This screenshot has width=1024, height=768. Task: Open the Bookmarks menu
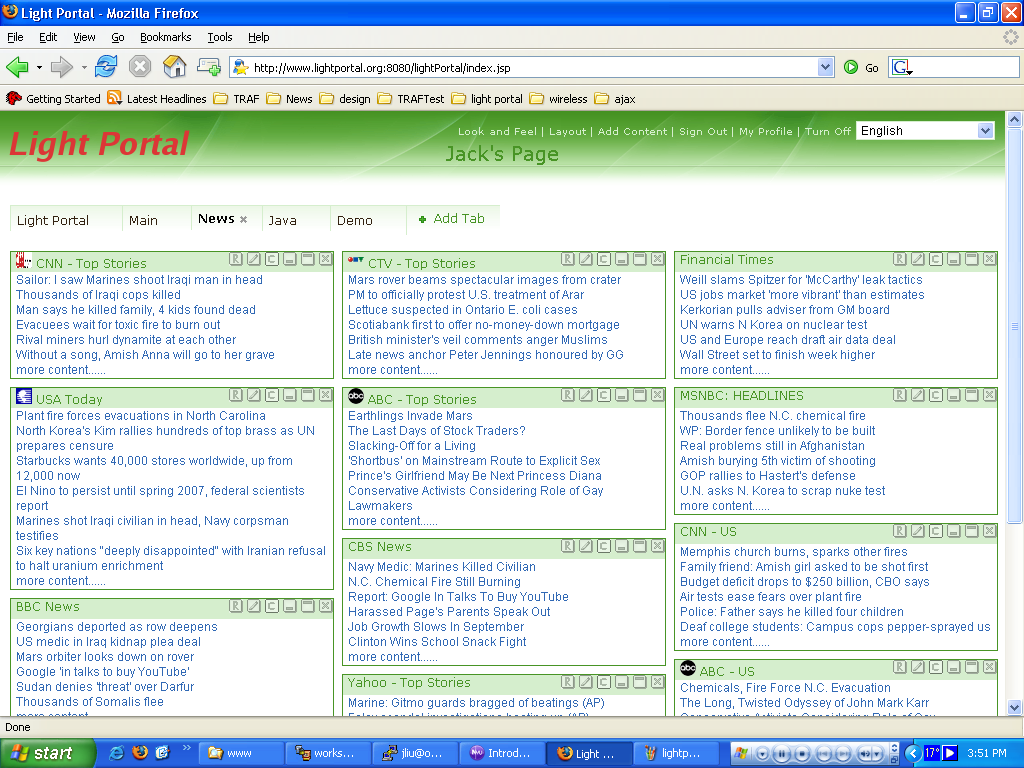pos(165,37)
